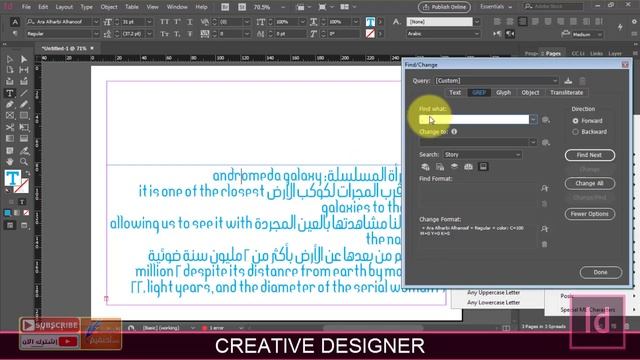The width and height of the screenshot is (640, 360).
Task: Open Search scope Story dropdown
Action: click(x=482, y=155)
